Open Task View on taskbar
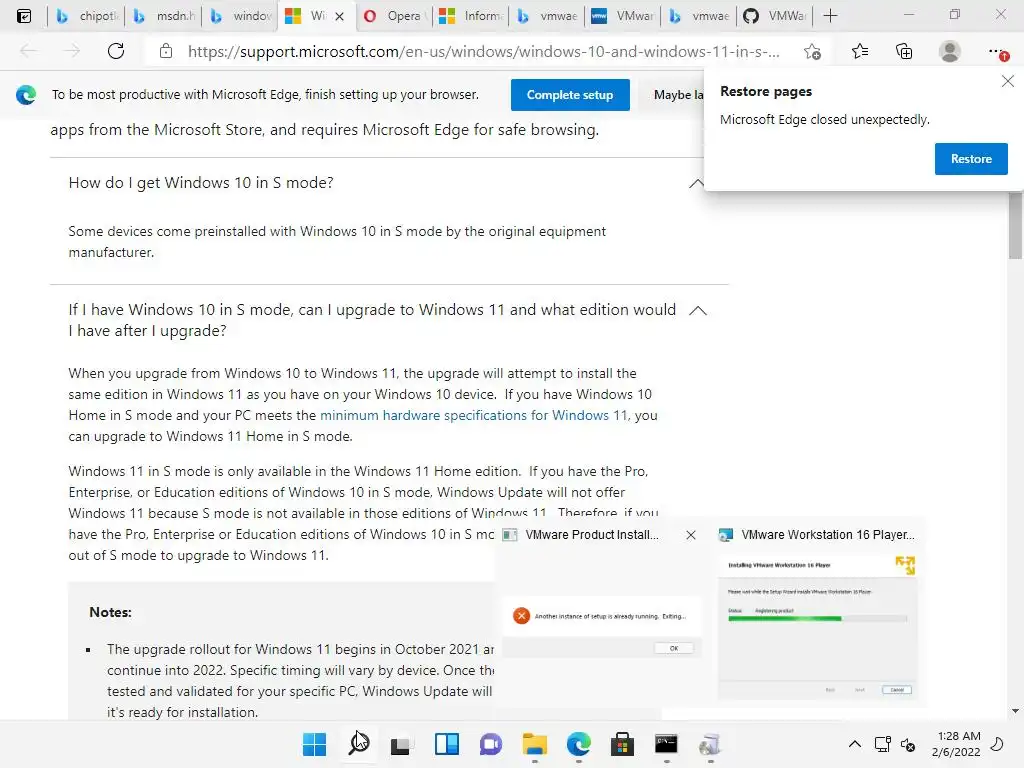This screenshot has height=768, width=1024. click(x=401, y=744)
